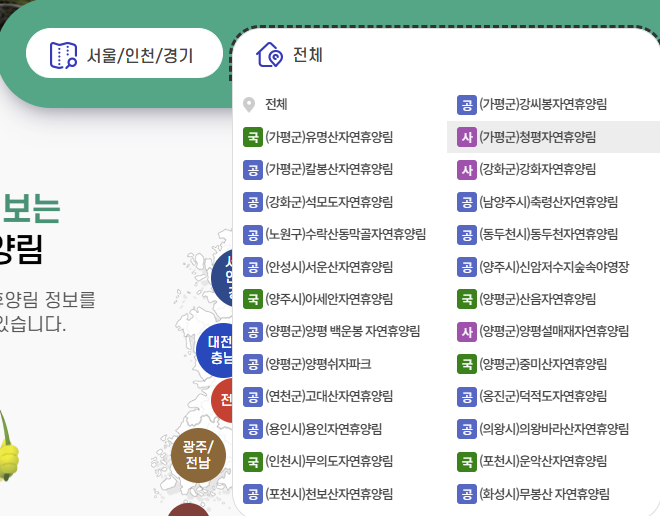Click 국 badge of 산음자연휴양림
This screenshot has width=660, height=516.
[x=467, y=299]
